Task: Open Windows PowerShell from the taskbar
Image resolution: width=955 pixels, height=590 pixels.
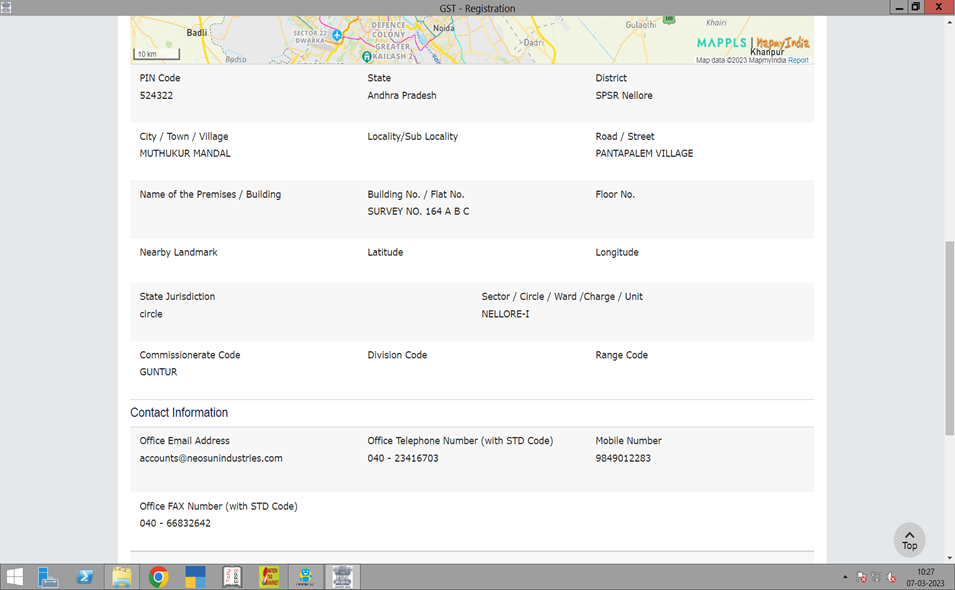Action: (x=86, y=577)
